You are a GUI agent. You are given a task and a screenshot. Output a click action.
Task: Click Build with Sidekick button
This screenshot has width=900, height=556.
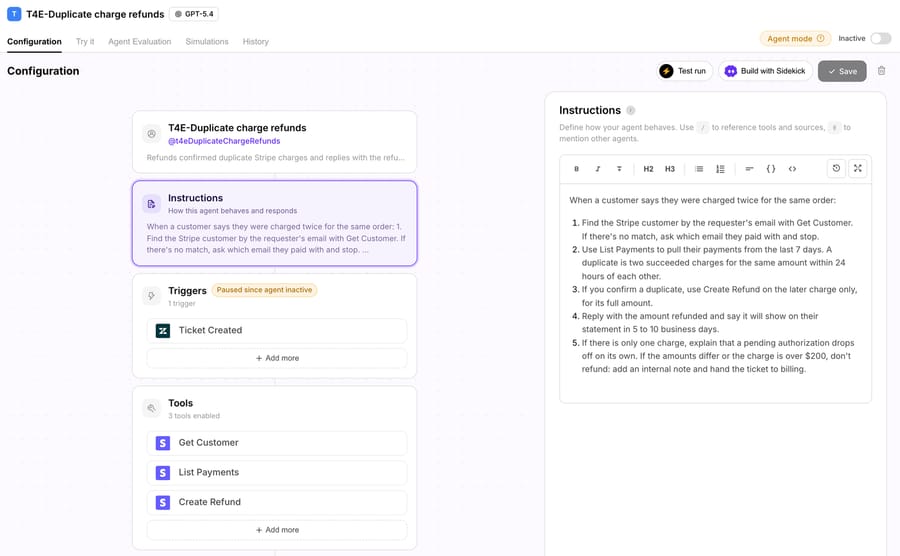pos(765,71)
